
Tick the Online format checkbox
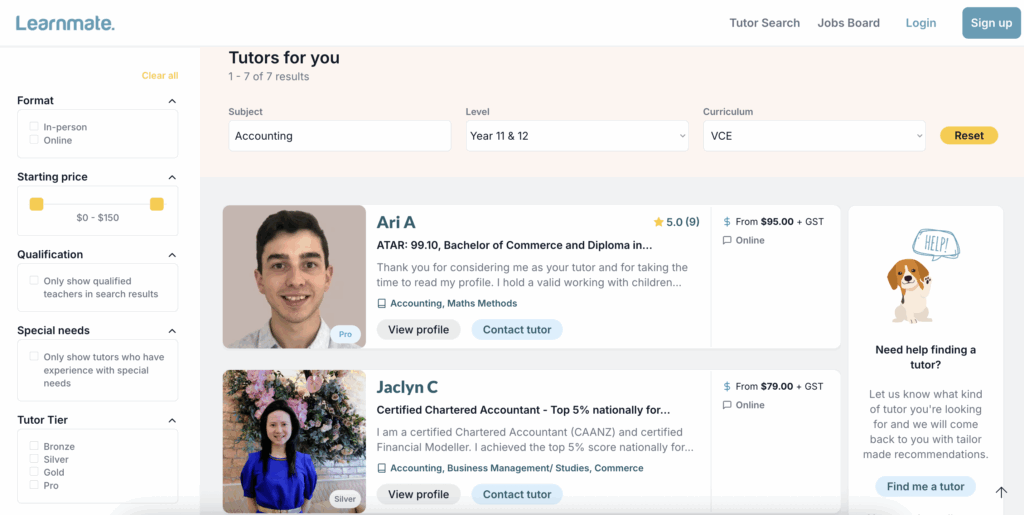pos(34,140)
